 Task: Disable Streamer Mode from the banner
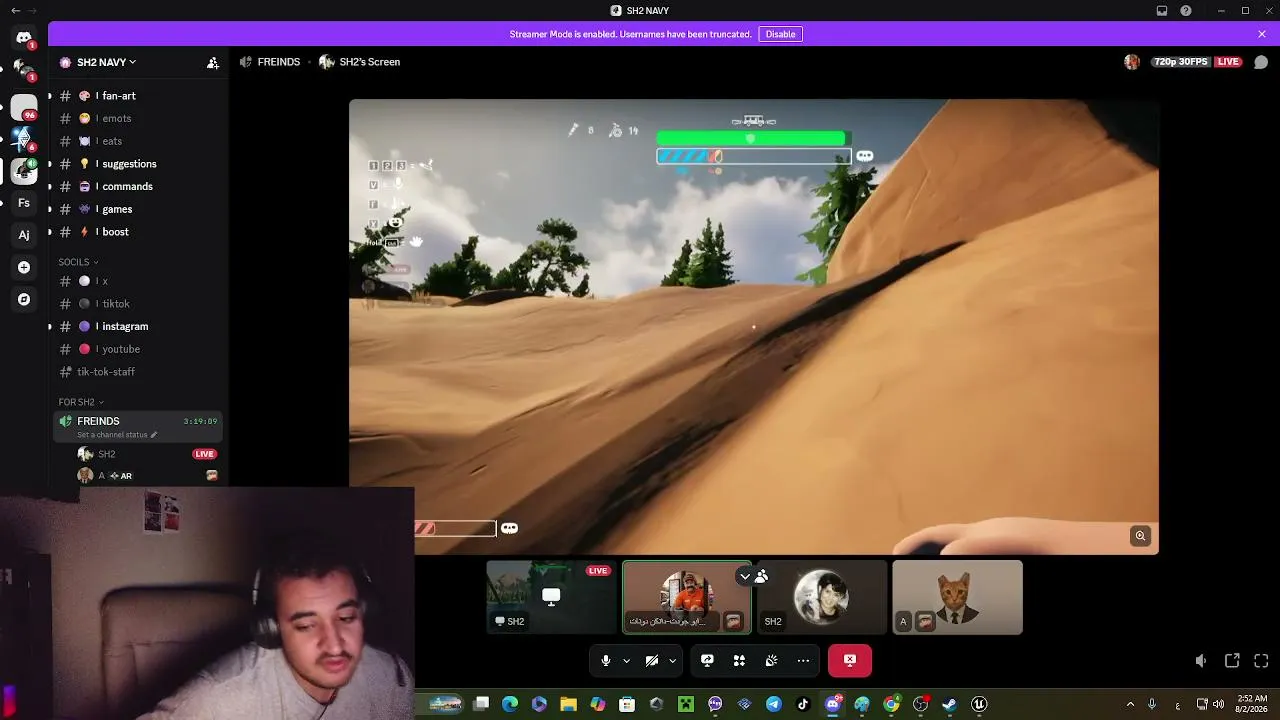(x=780, y=34)
